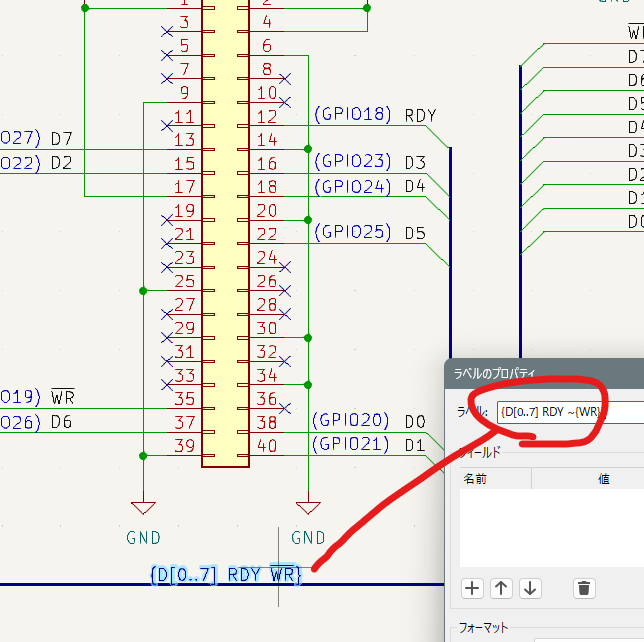Click the (GPIO20) text annotation
This screenshot has width=644, height=642.
click(351, 421)
